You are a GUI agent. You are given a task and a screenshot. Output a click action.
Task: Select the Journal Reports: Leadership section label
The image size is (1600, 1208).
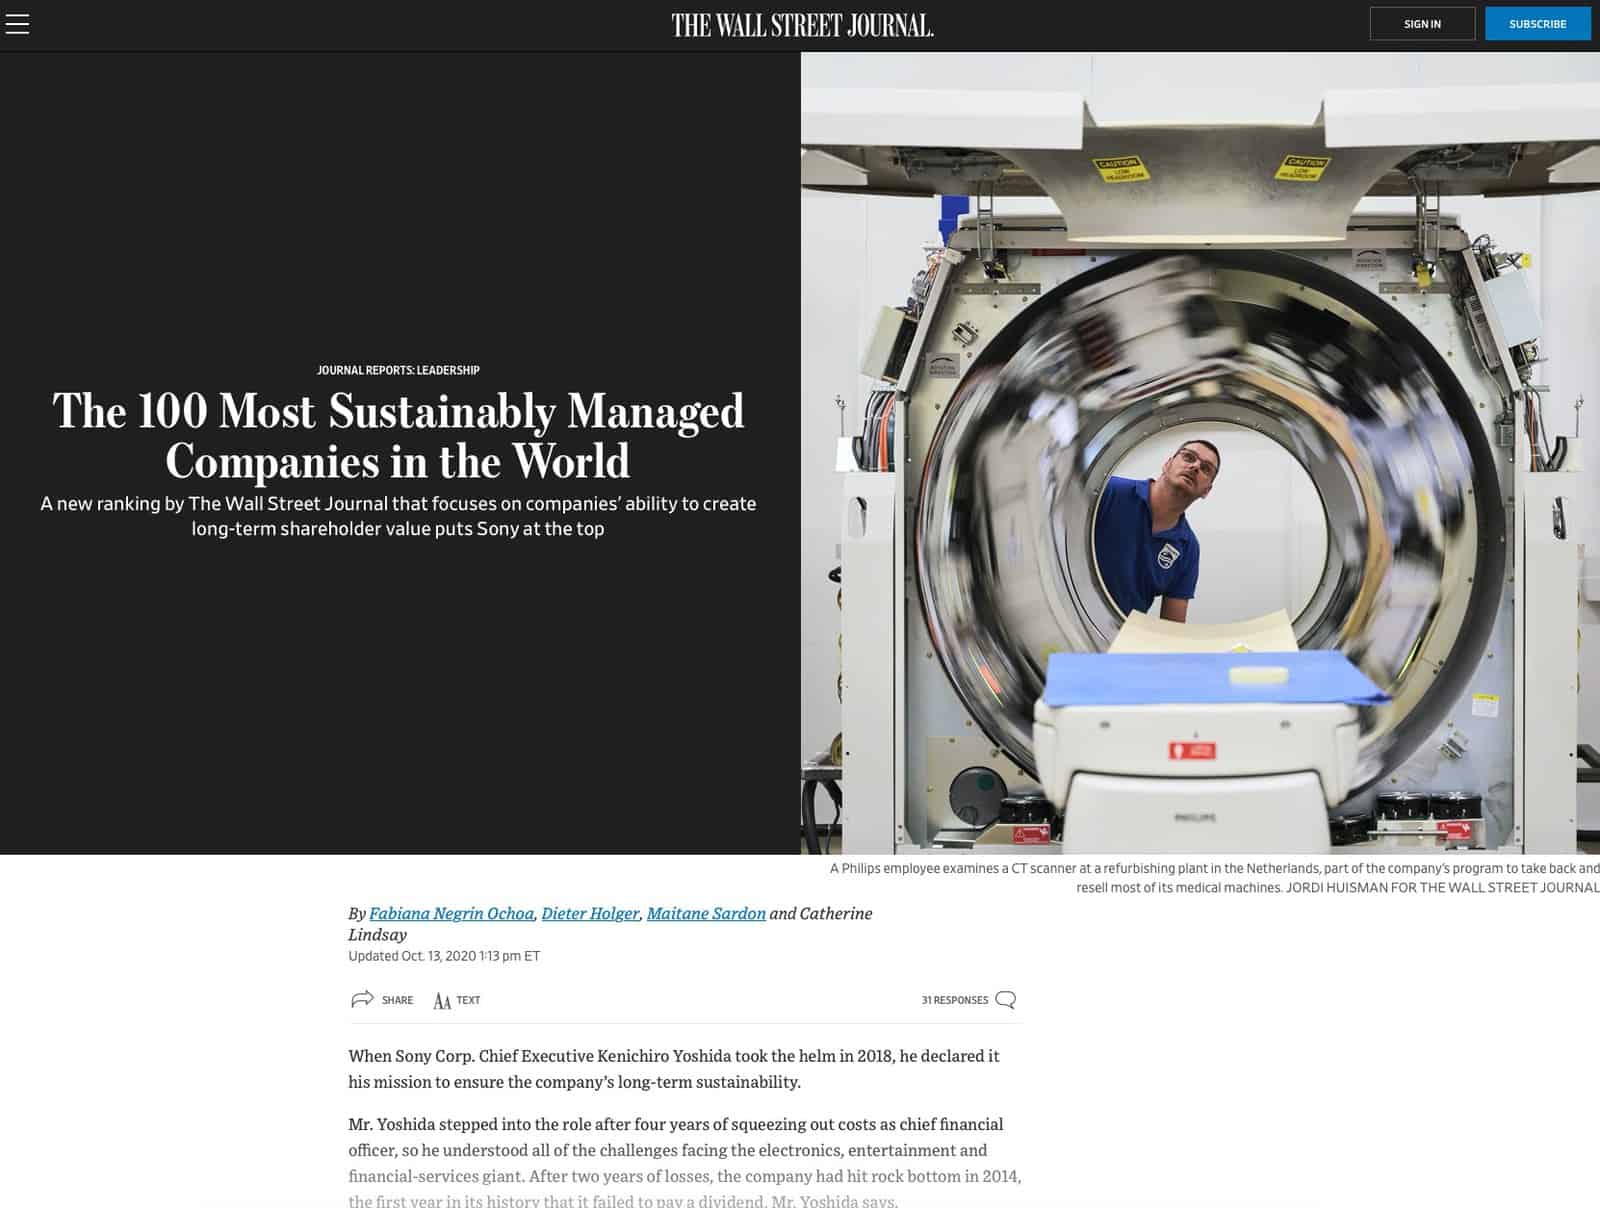tap(398, 370)
